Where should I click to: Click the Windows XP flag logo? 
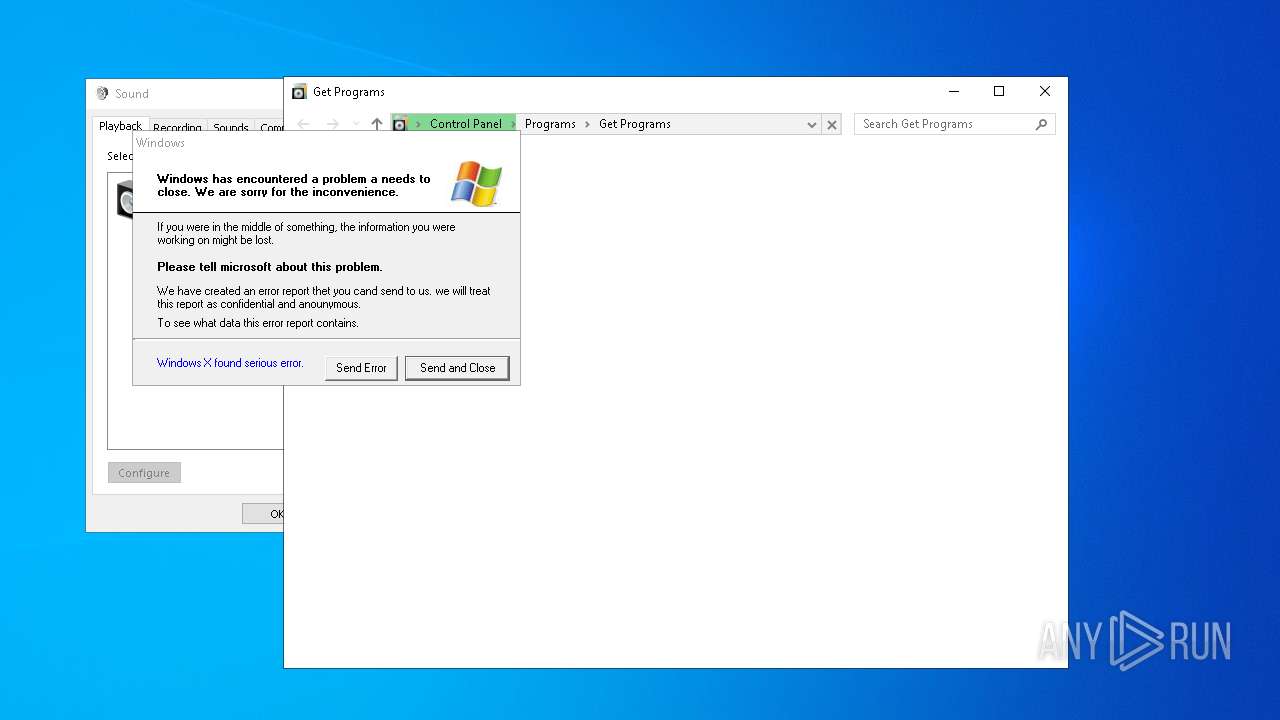(476, 183)
